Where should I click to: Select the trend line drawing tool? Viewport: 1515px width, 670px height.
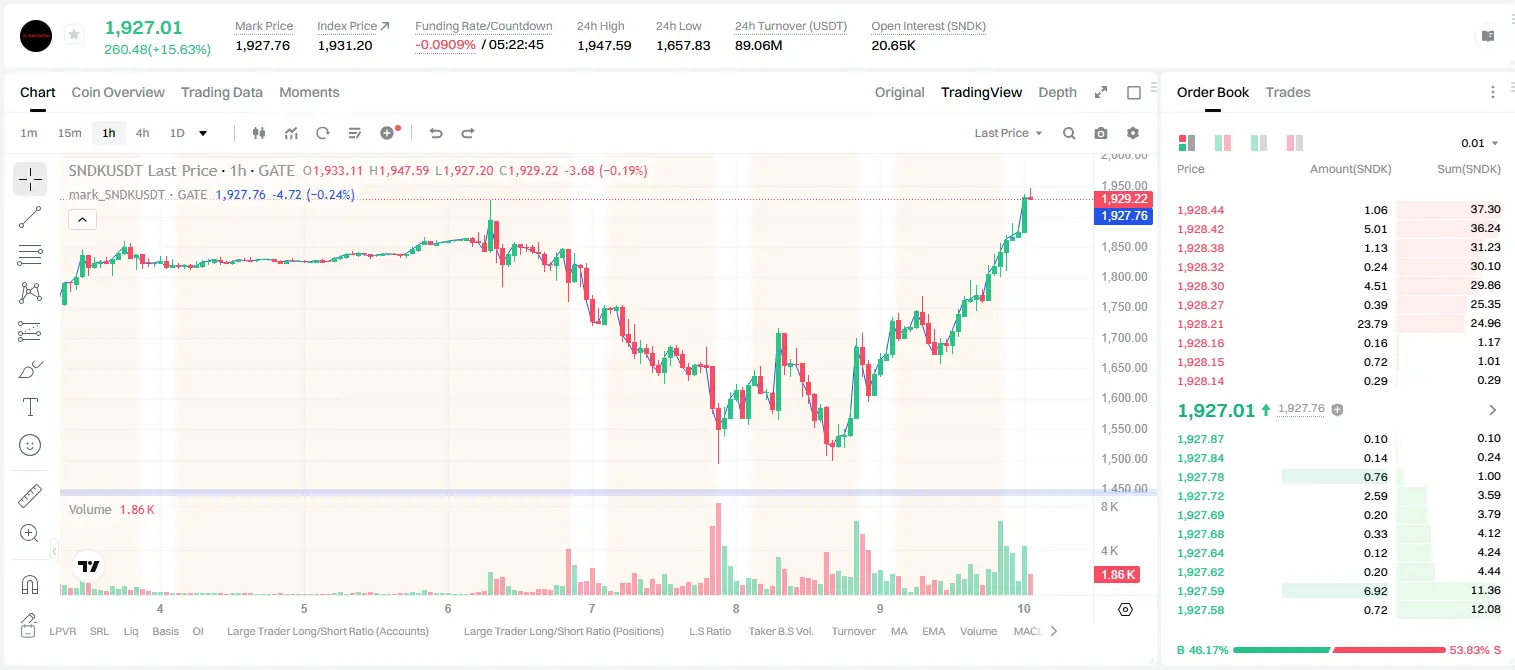click(30, 217)
